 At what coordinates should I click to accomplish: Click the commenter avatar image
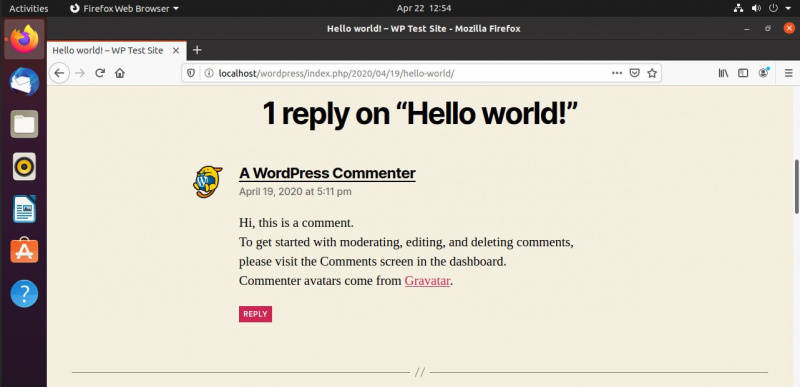(208, 182)
